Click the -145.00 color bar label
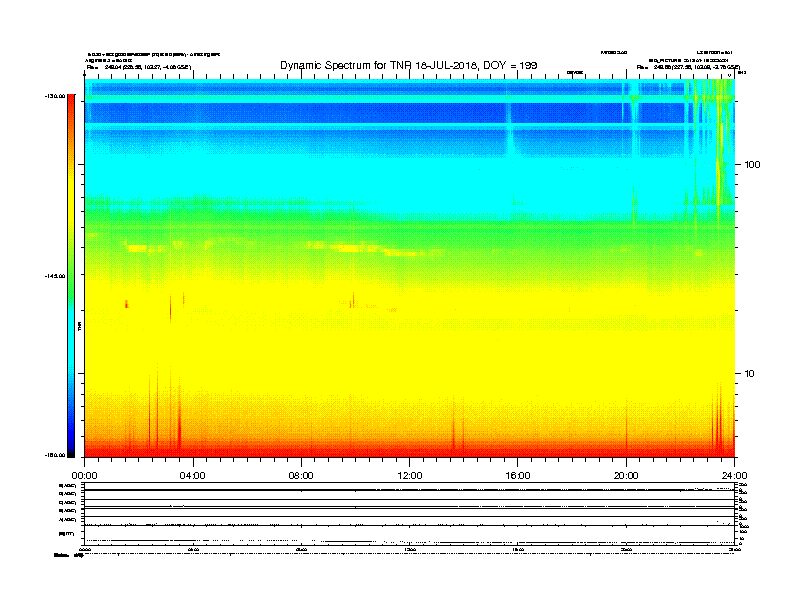The height and width of the screenshot is (612, 792). pyautogui.click(x=56, y=276)
